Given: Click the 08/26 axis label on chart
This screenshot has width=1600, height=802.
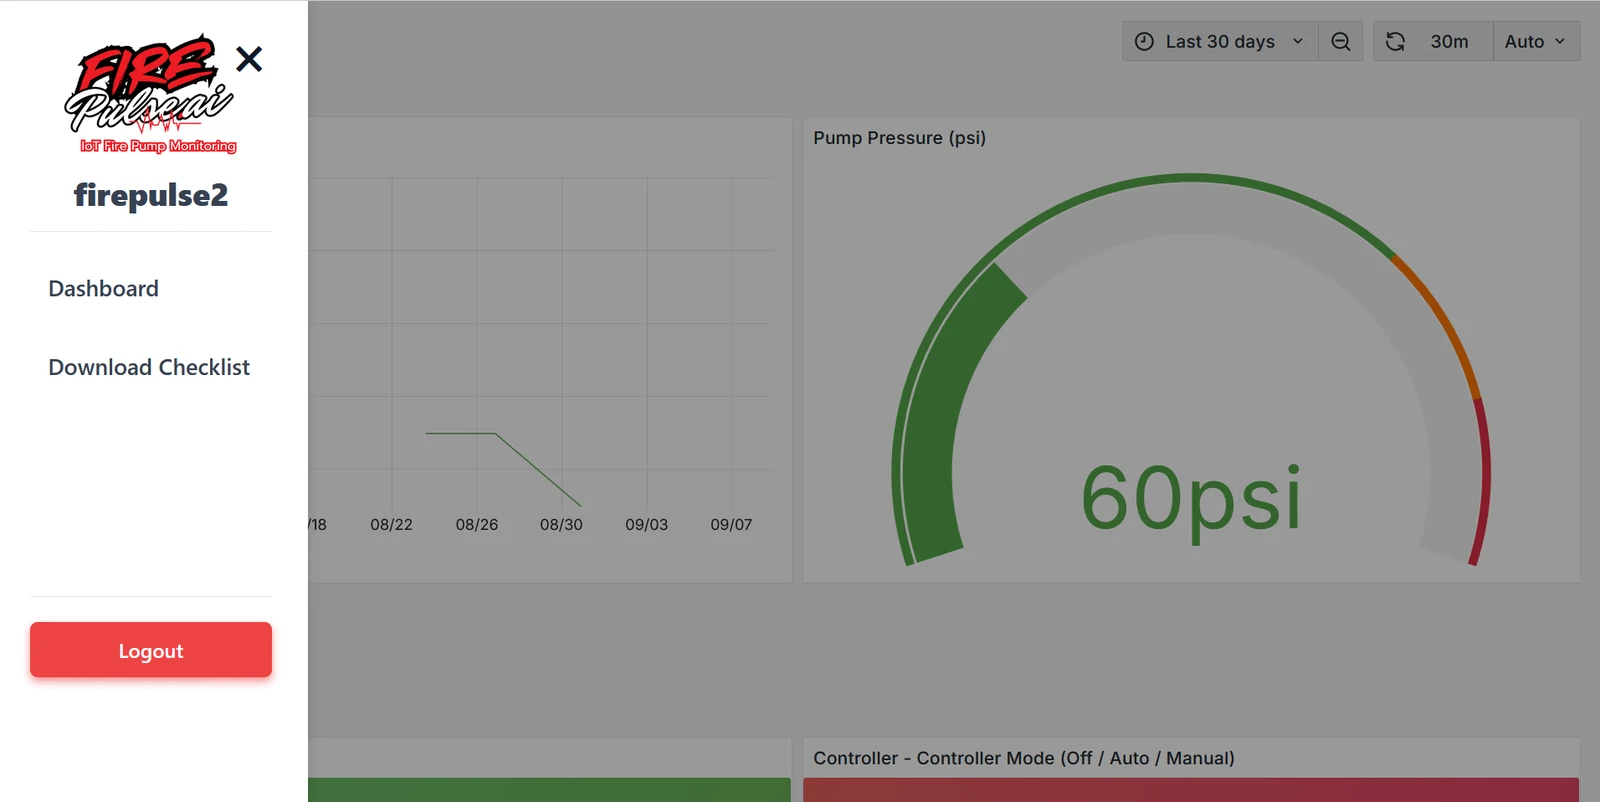Looking at the screenshot, I should tap(476, 524).
